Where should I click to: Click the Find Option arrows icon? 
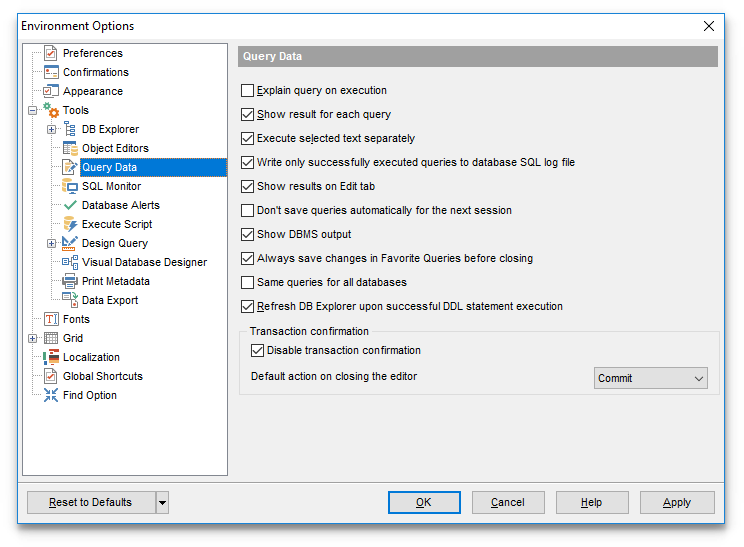(51, 395)
